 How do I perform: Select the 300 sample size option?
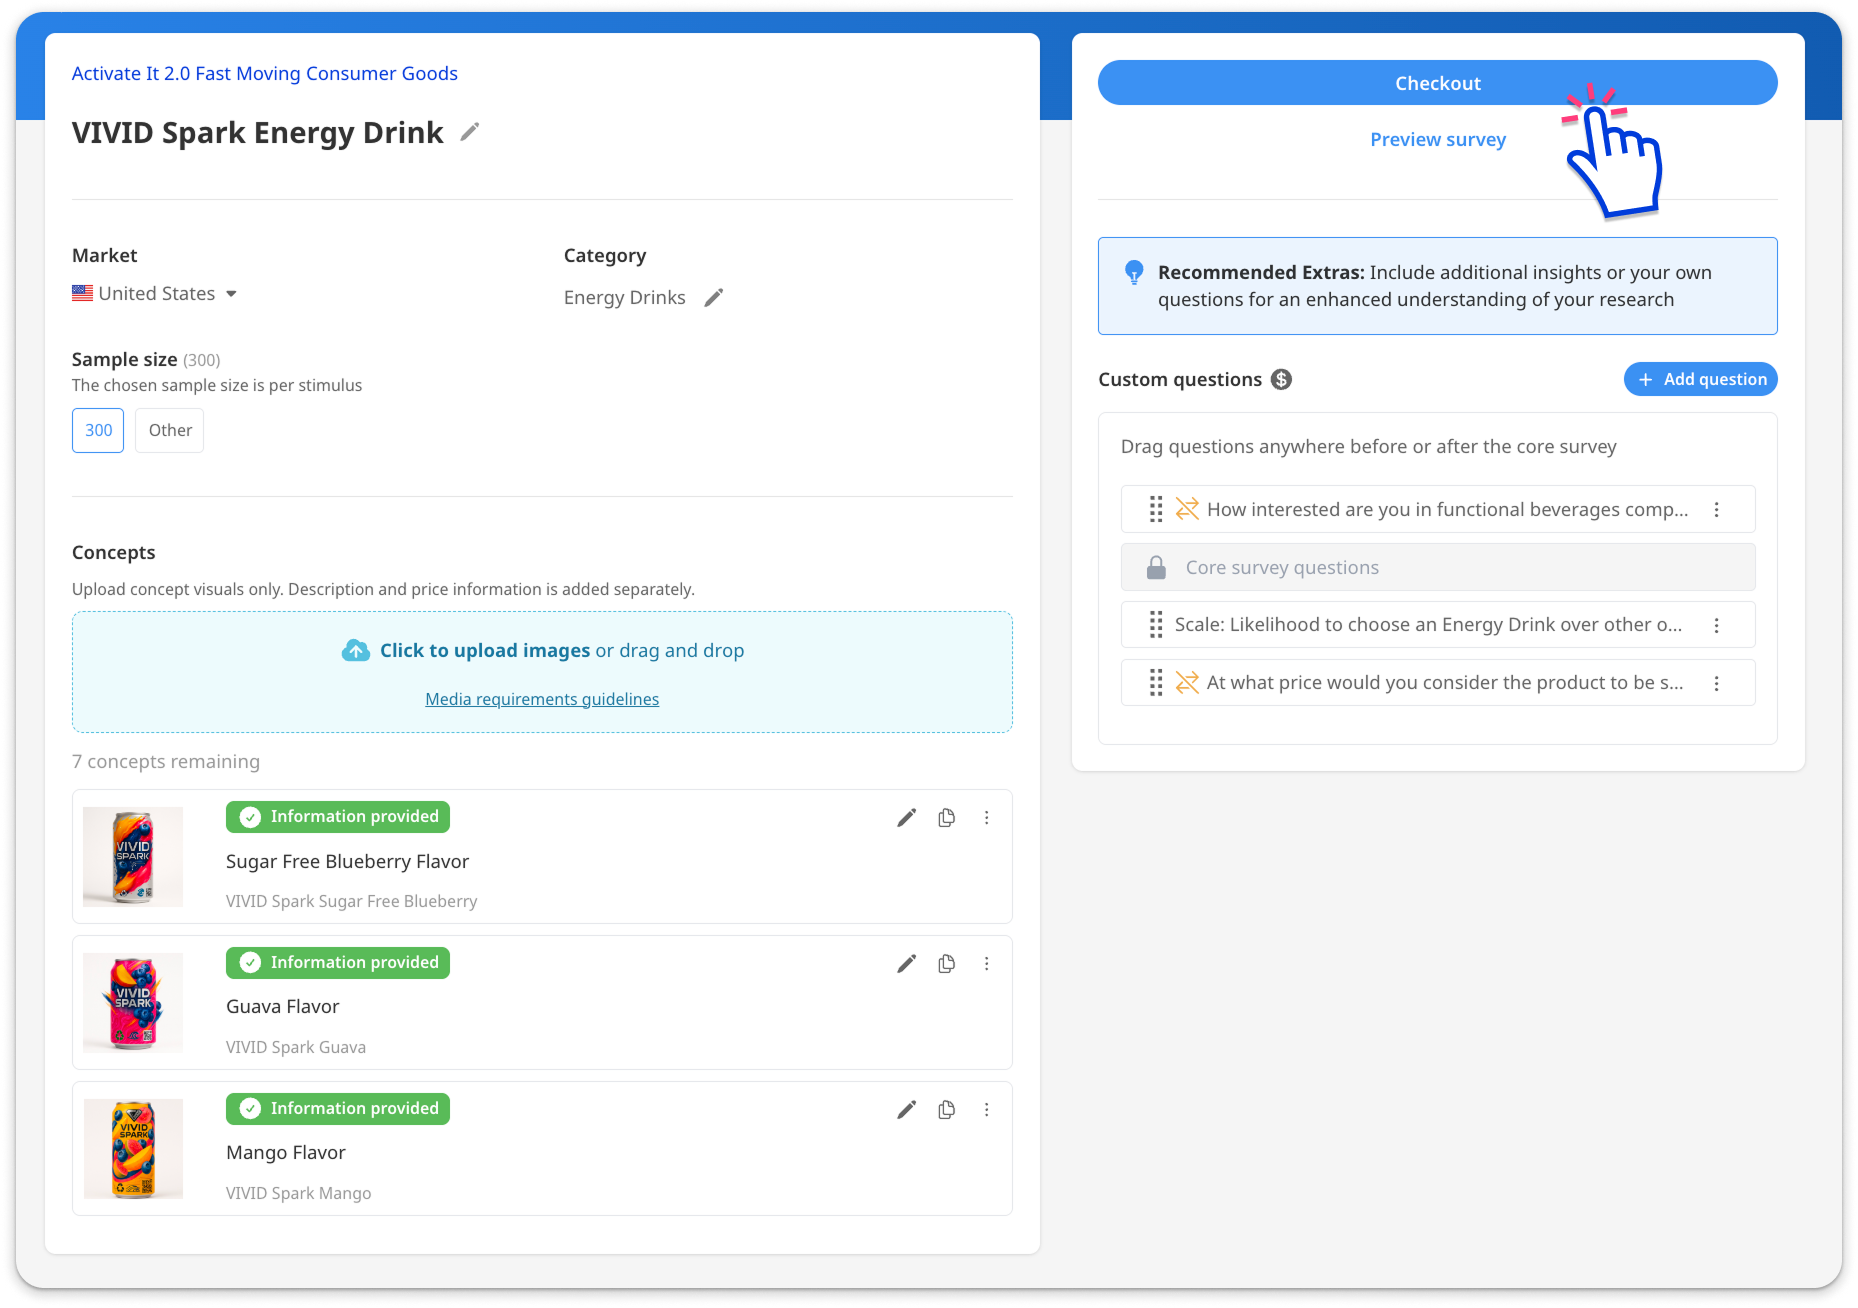point(98,430)
